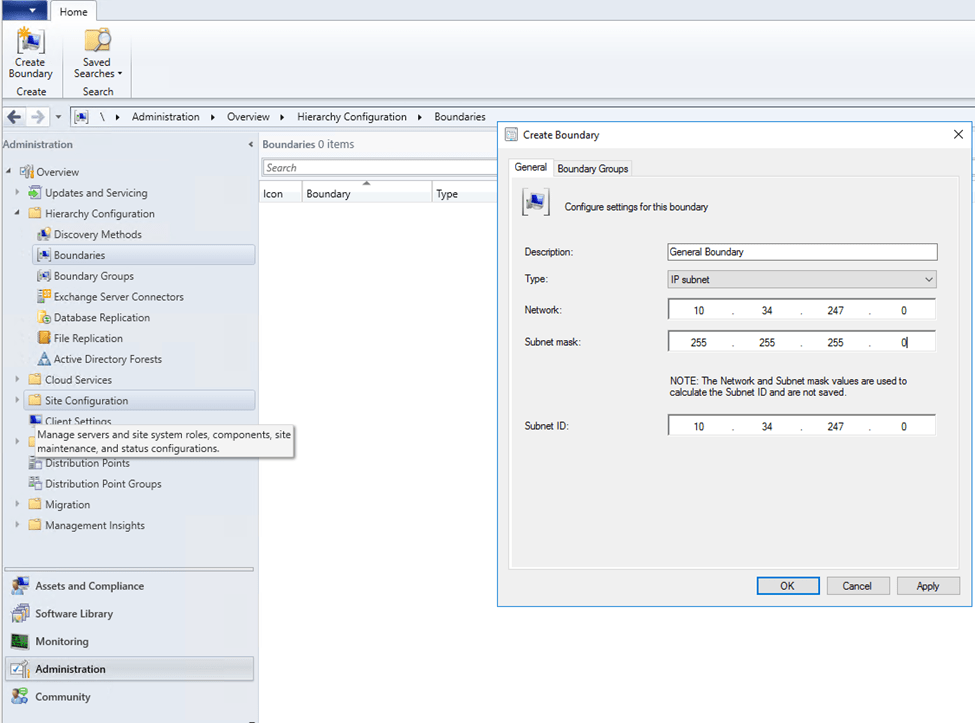Select the Discovery Methods node icon
The height and width of the screenshot is (723, 975).
(44, 234)
